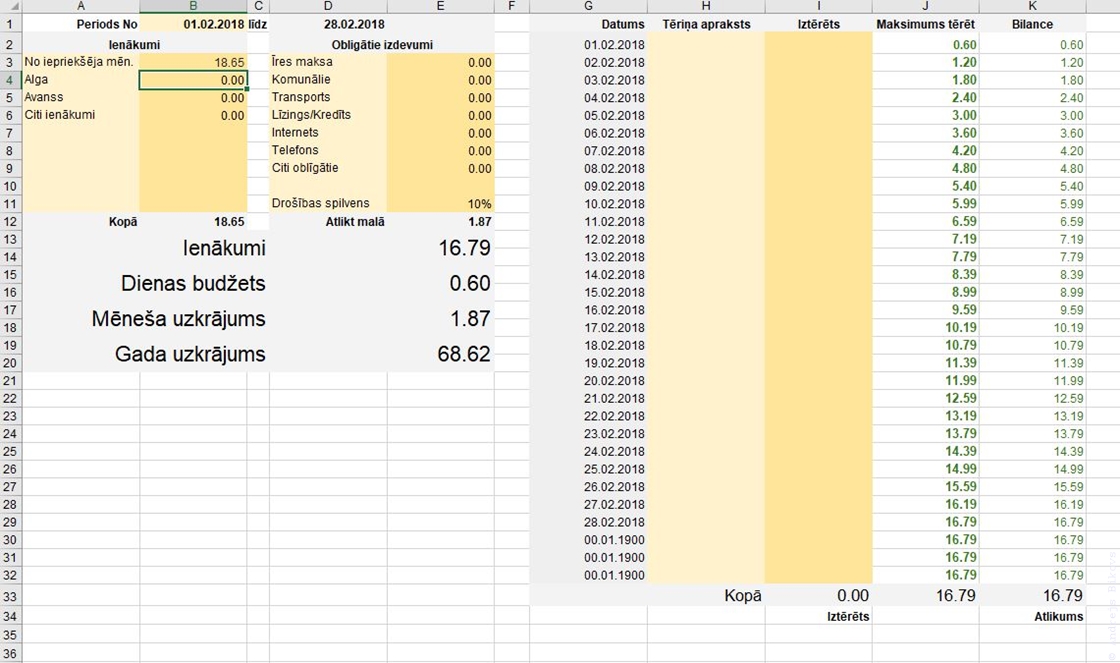Screen dimensions: 1120x663
Task: Select the Alga amount cell
Action: (x=193, y=80)
